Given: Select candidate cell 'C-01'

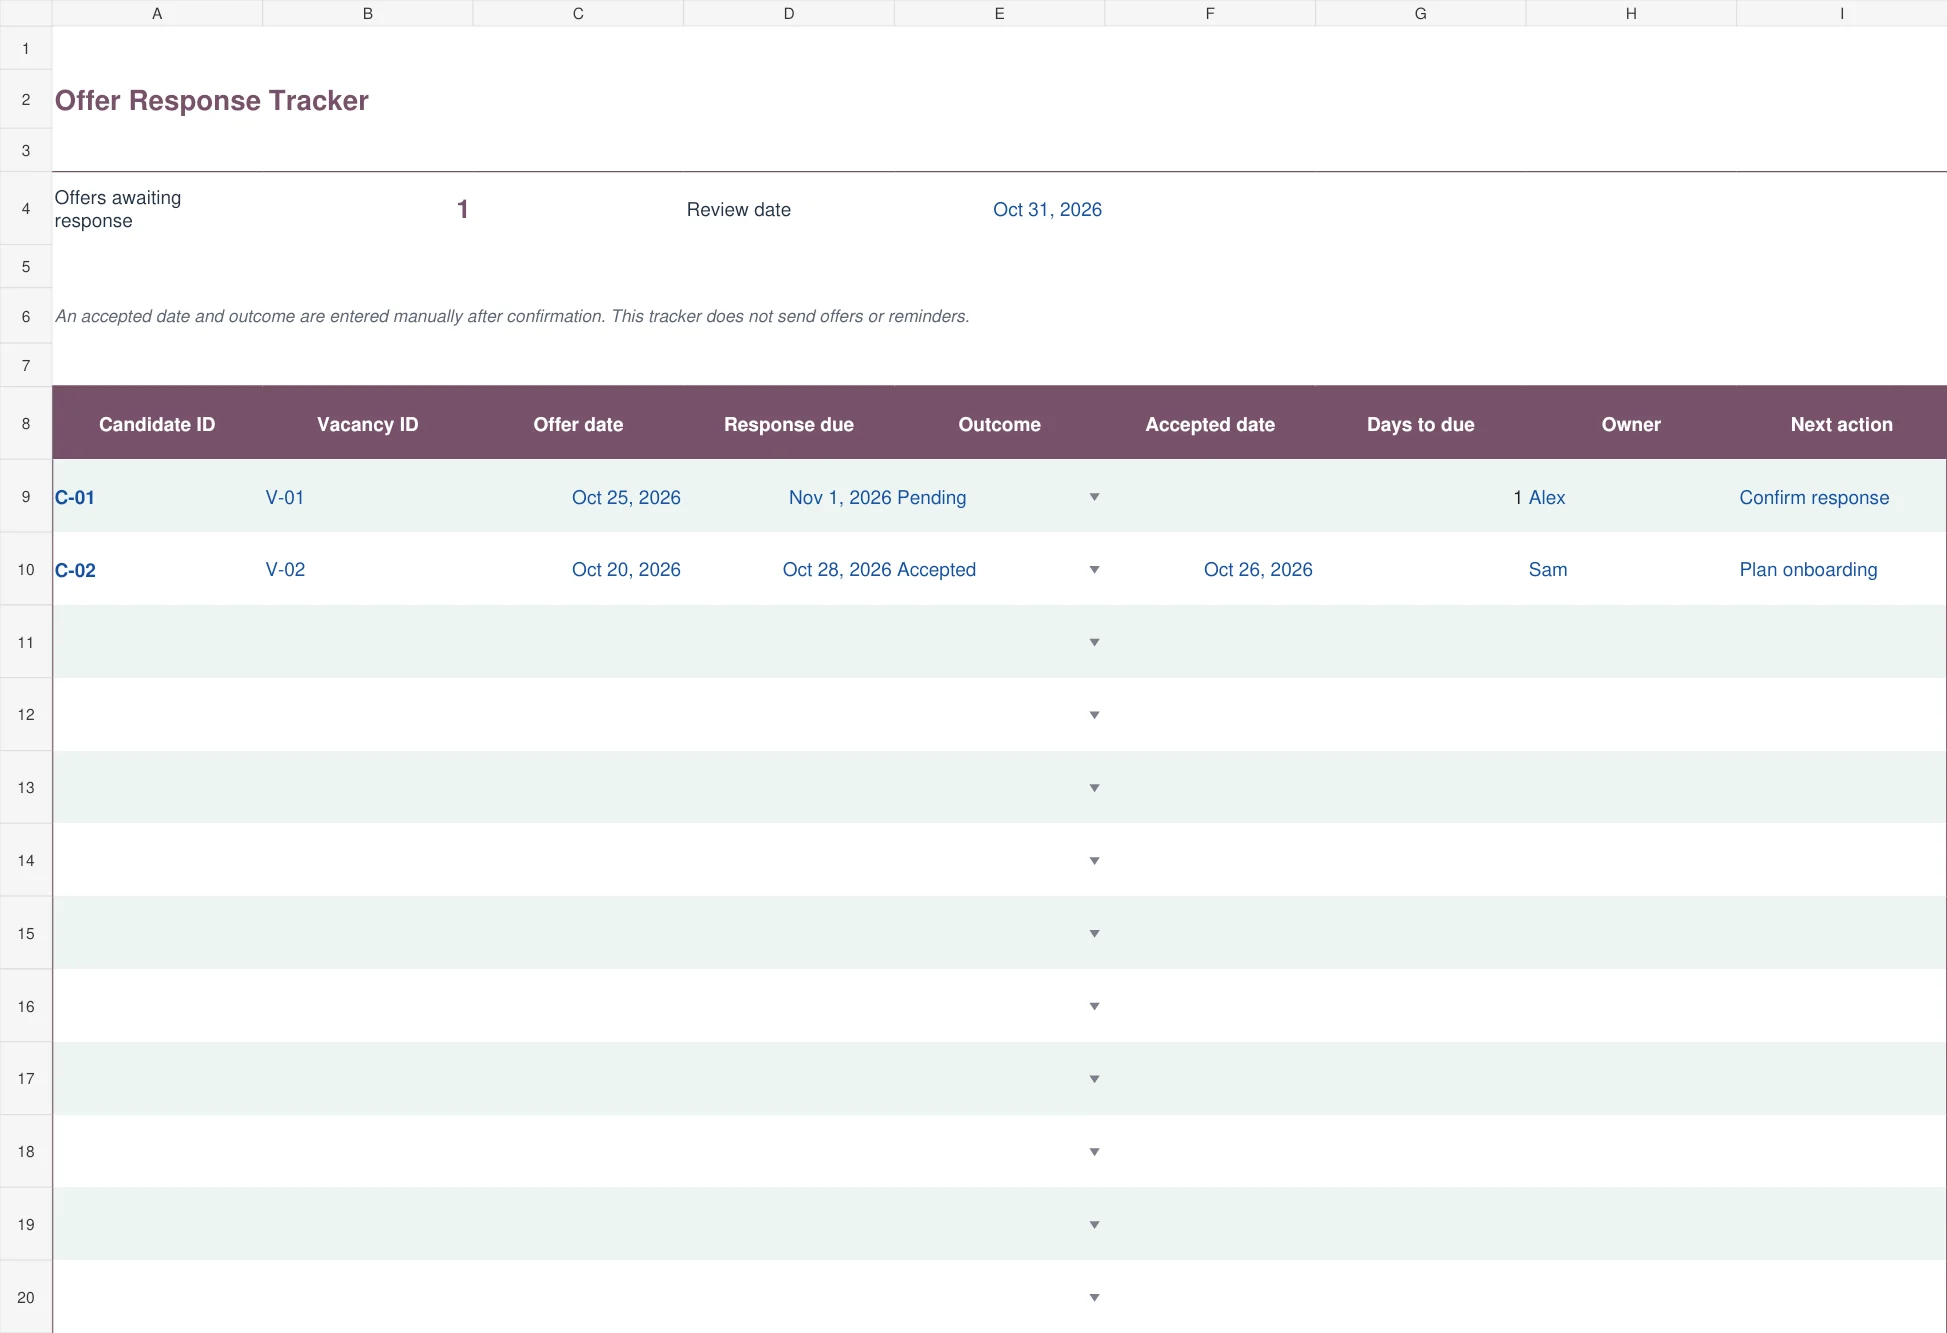Looking at the screenshot, I should click(x=157, y=497).
